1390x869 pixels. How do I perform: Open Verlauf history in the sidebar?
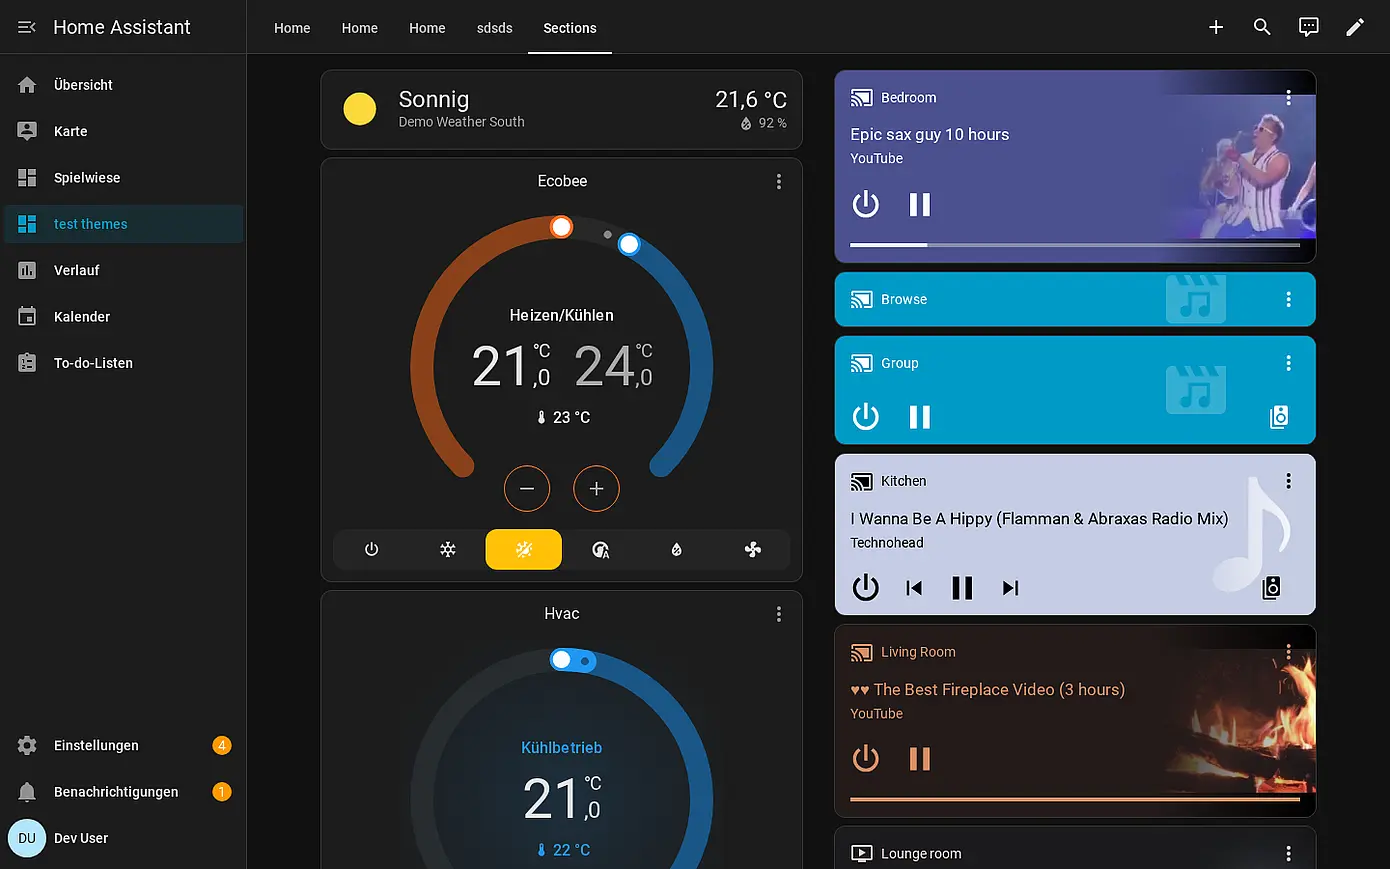pos(123,270)
